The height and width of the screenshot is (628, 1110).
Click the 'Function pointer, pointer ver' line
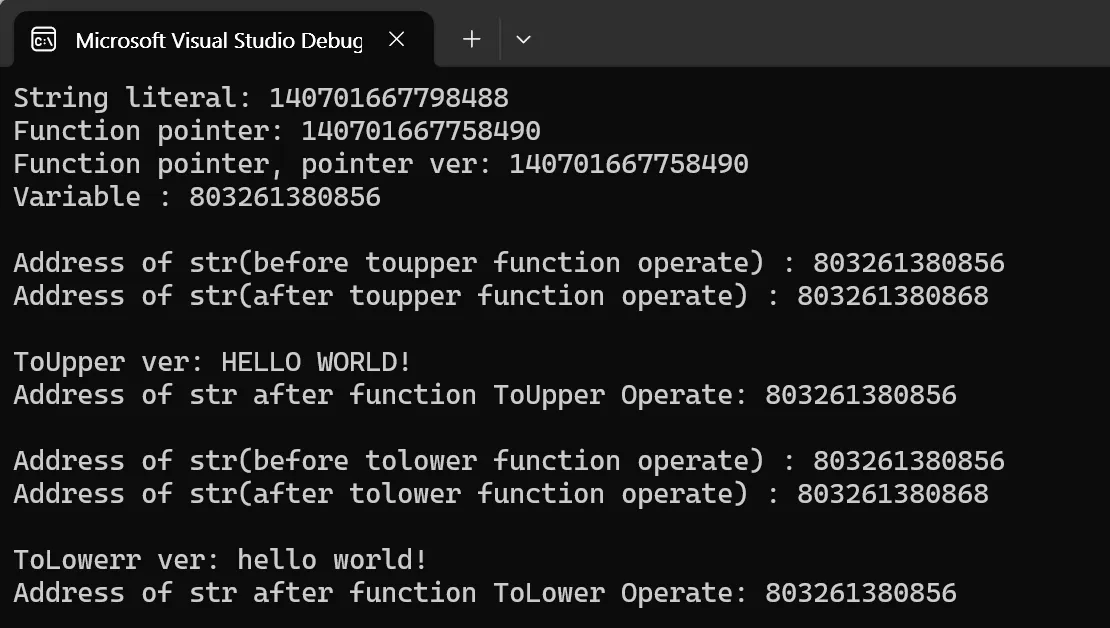pos(380,164)
